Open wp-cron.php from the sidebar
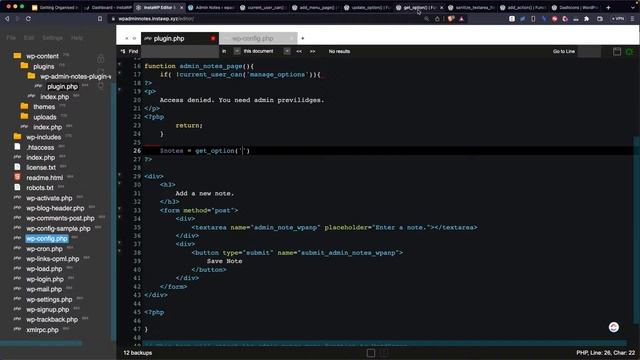Screen dimensions: 640x360 pos(44,249)
